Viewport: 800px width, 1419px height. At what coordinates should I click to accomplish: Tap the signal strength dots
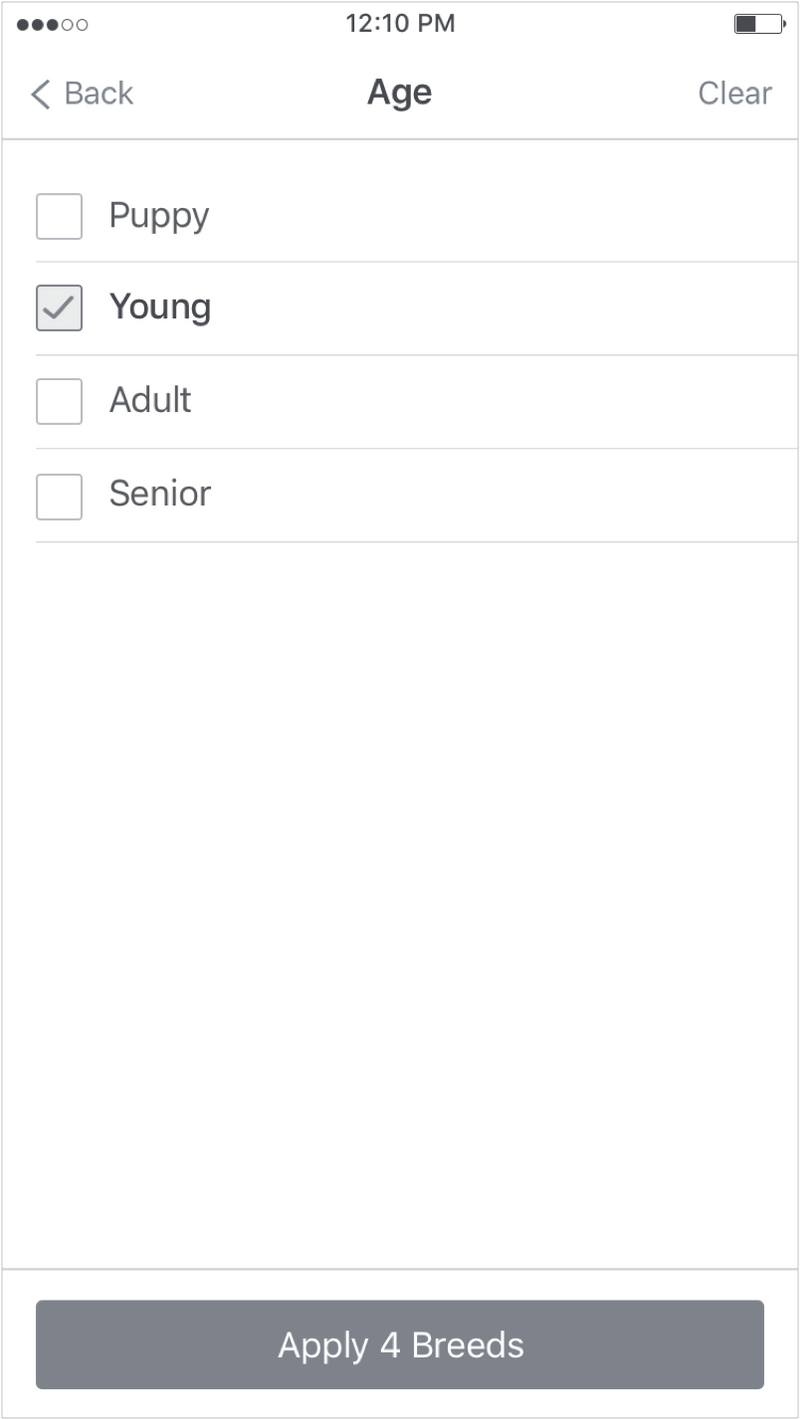(52, 24)
